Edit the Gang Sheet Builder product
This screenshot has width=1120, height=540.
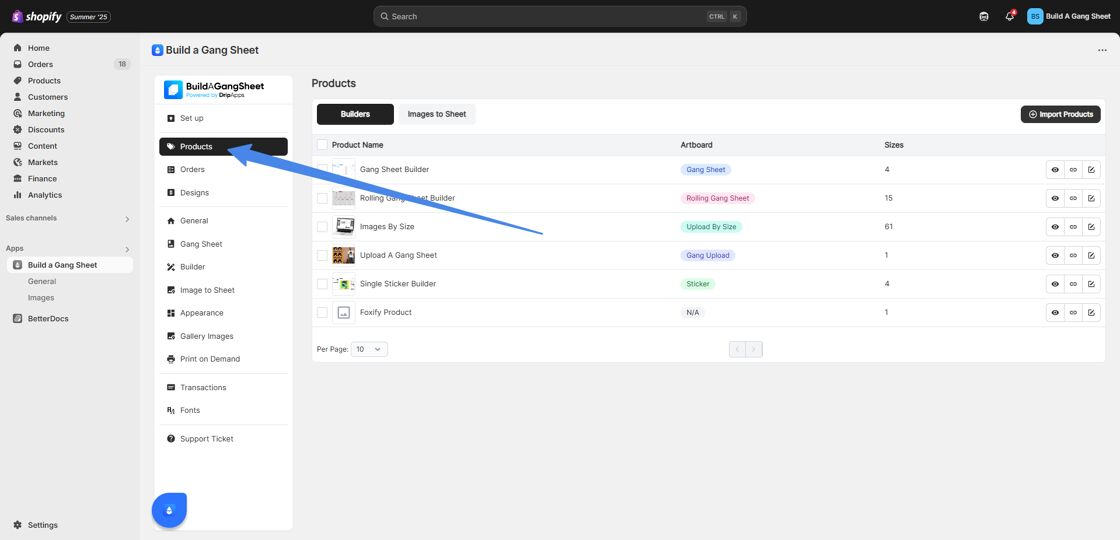[x=1091, y=169]
